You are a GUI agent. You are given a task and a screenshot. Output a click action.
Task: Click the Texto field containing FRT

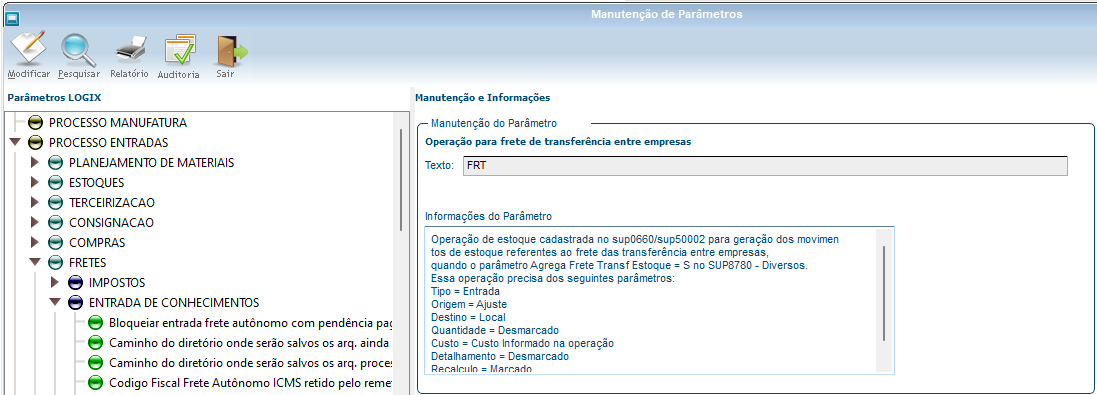(765, 166)
